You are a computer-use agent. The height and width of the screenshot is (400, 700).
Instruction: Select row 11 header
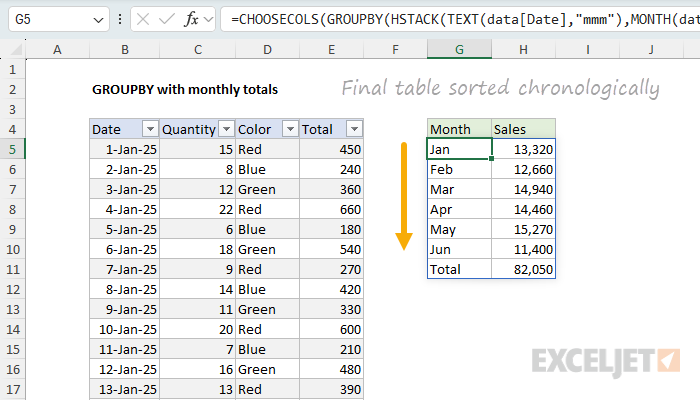pos(12,269)
